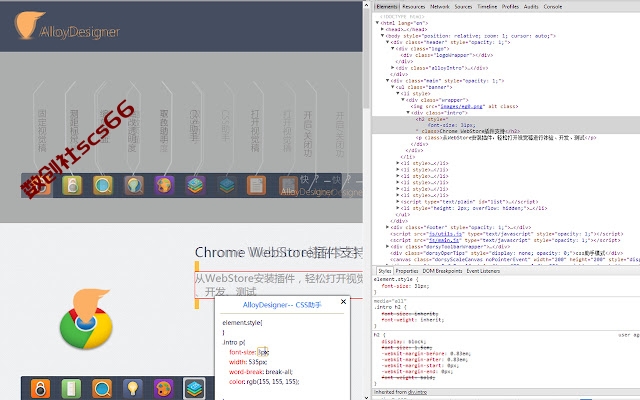Switch to the Console tab

(553, 7)
